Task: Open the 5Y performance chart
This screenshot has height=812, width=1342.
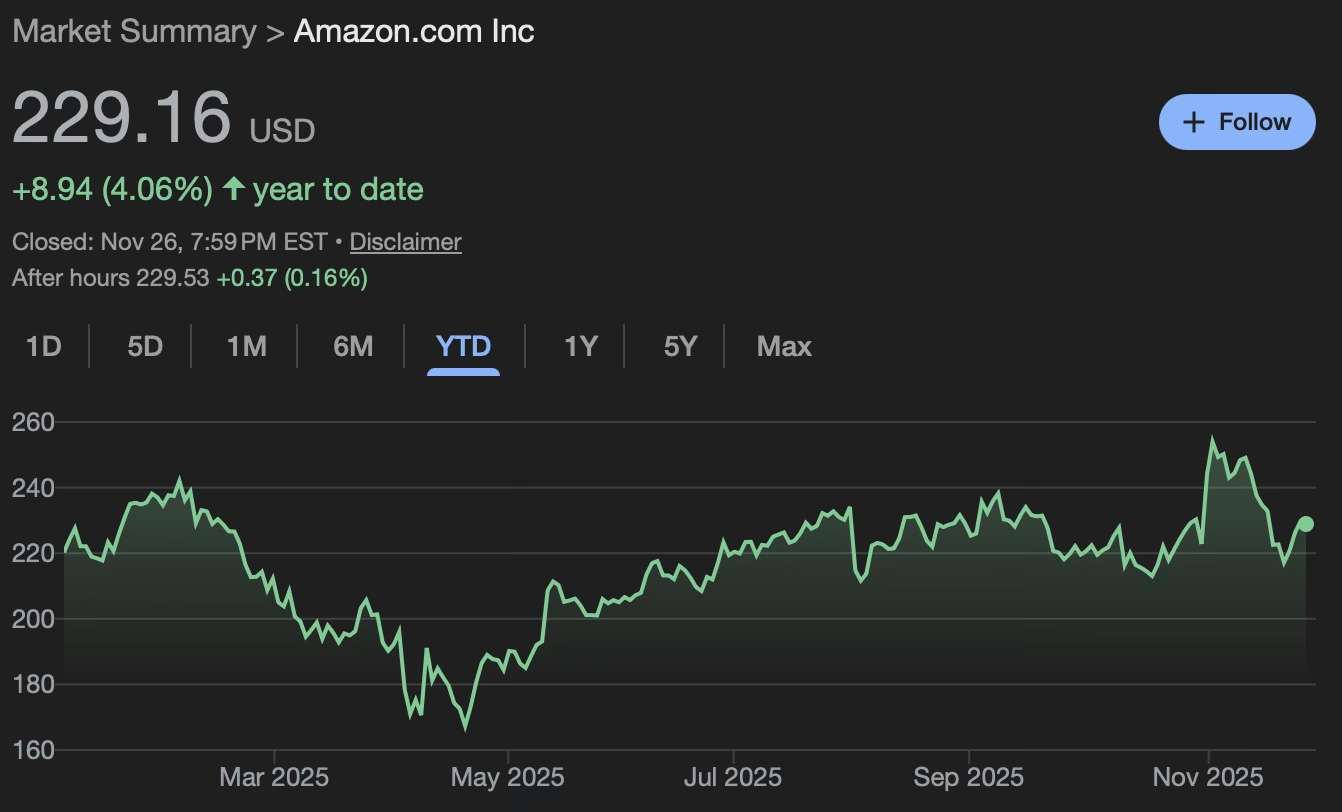Action: point(681,346)
